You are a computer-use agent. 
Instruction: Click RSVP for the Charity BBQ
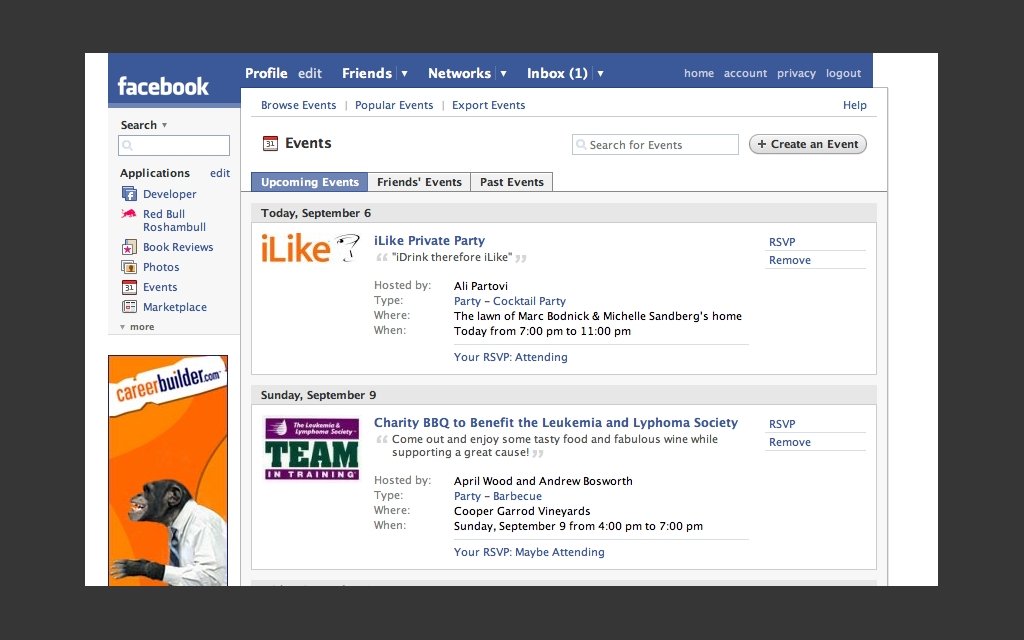coord(782,424)
